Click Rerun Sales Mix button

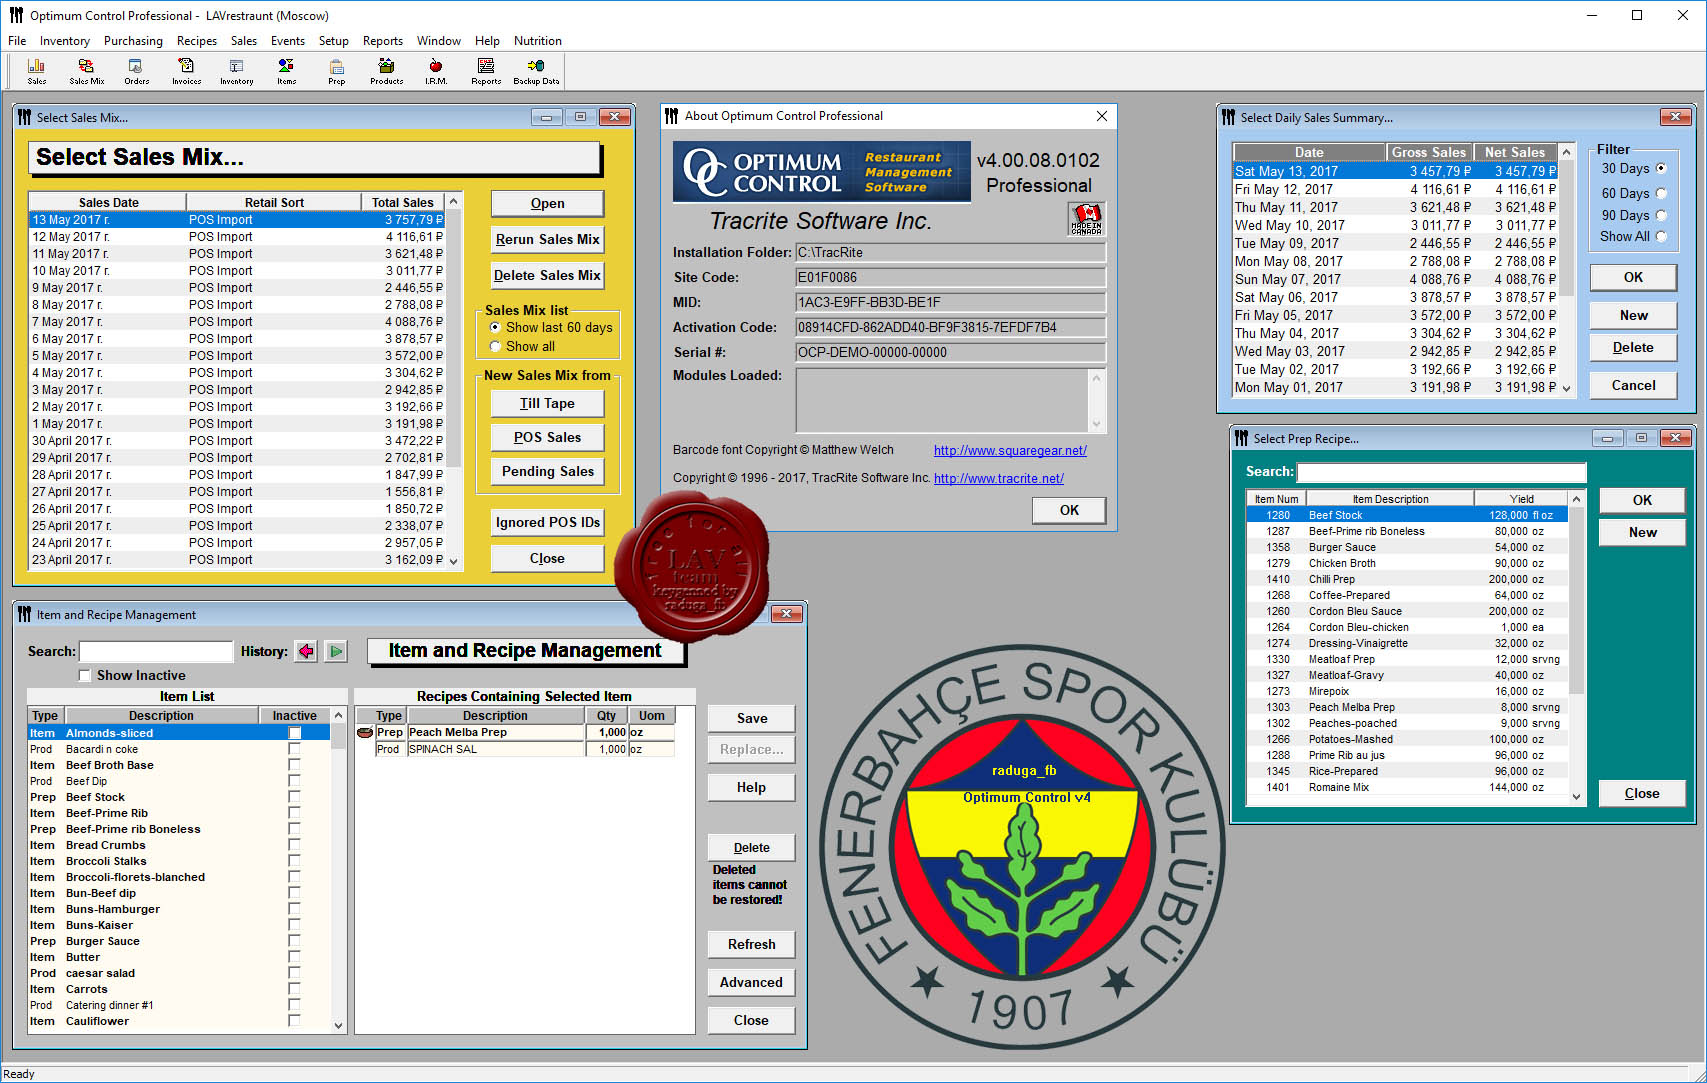click(547, 239)
